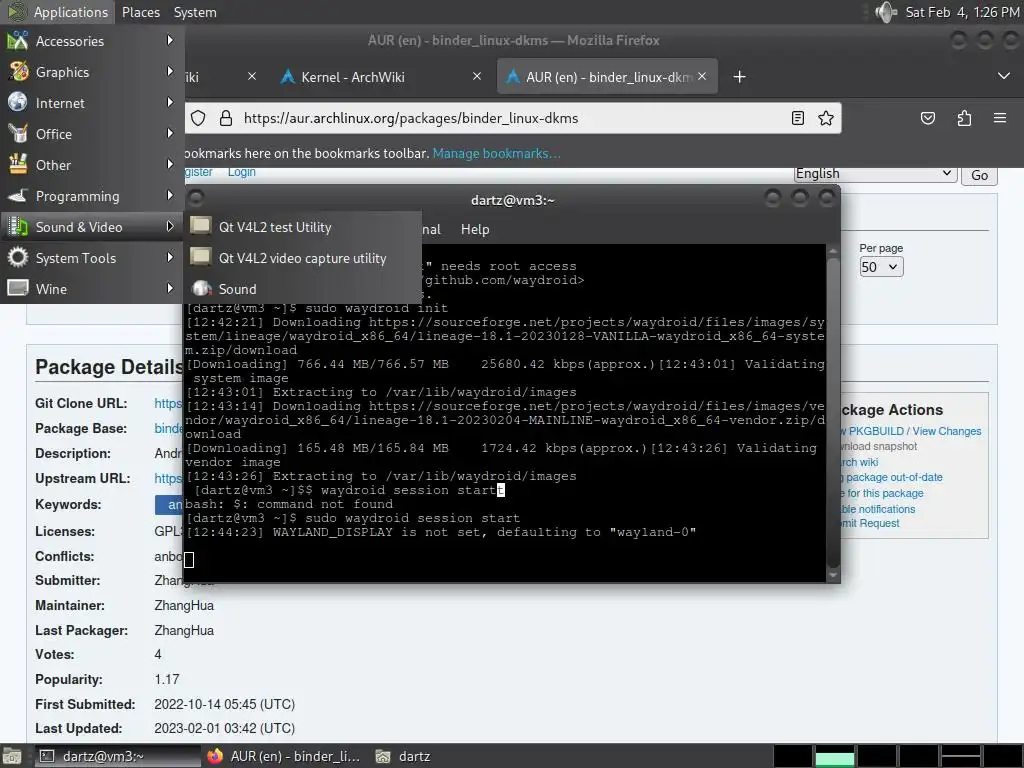Viewport: 1024px width, 768px height.
Task: Expand the Programming submenu arrow
Action: pos(170,195)
